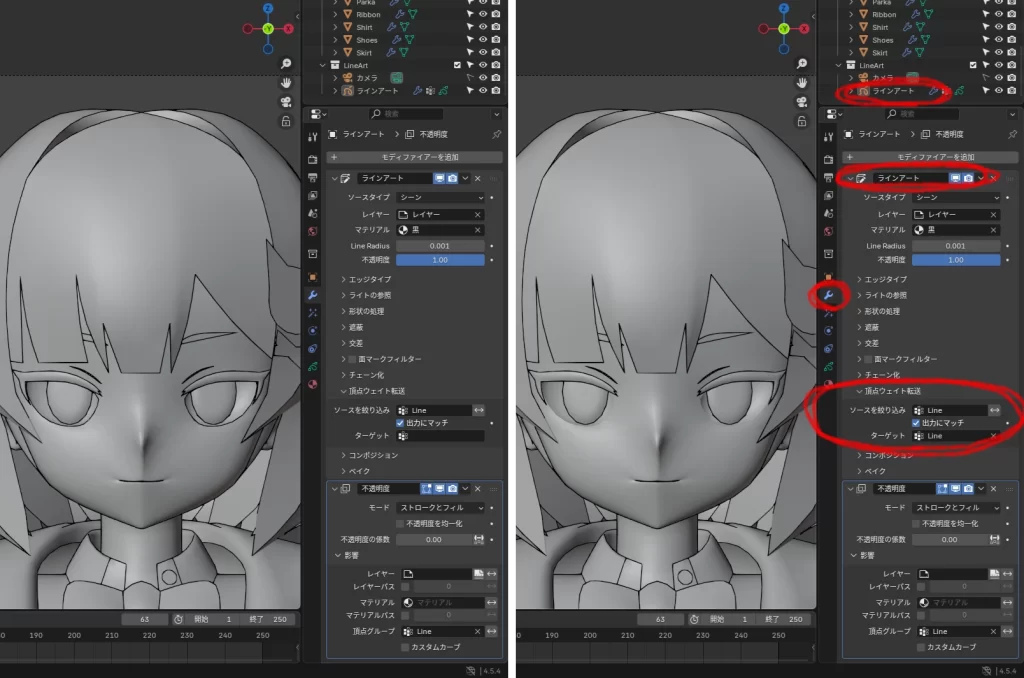The width and height of the screenshot is (1024, 678).
Task: Uncheck 出力にマッチ checkbox in left panel
Action: [x=401, y=423]
